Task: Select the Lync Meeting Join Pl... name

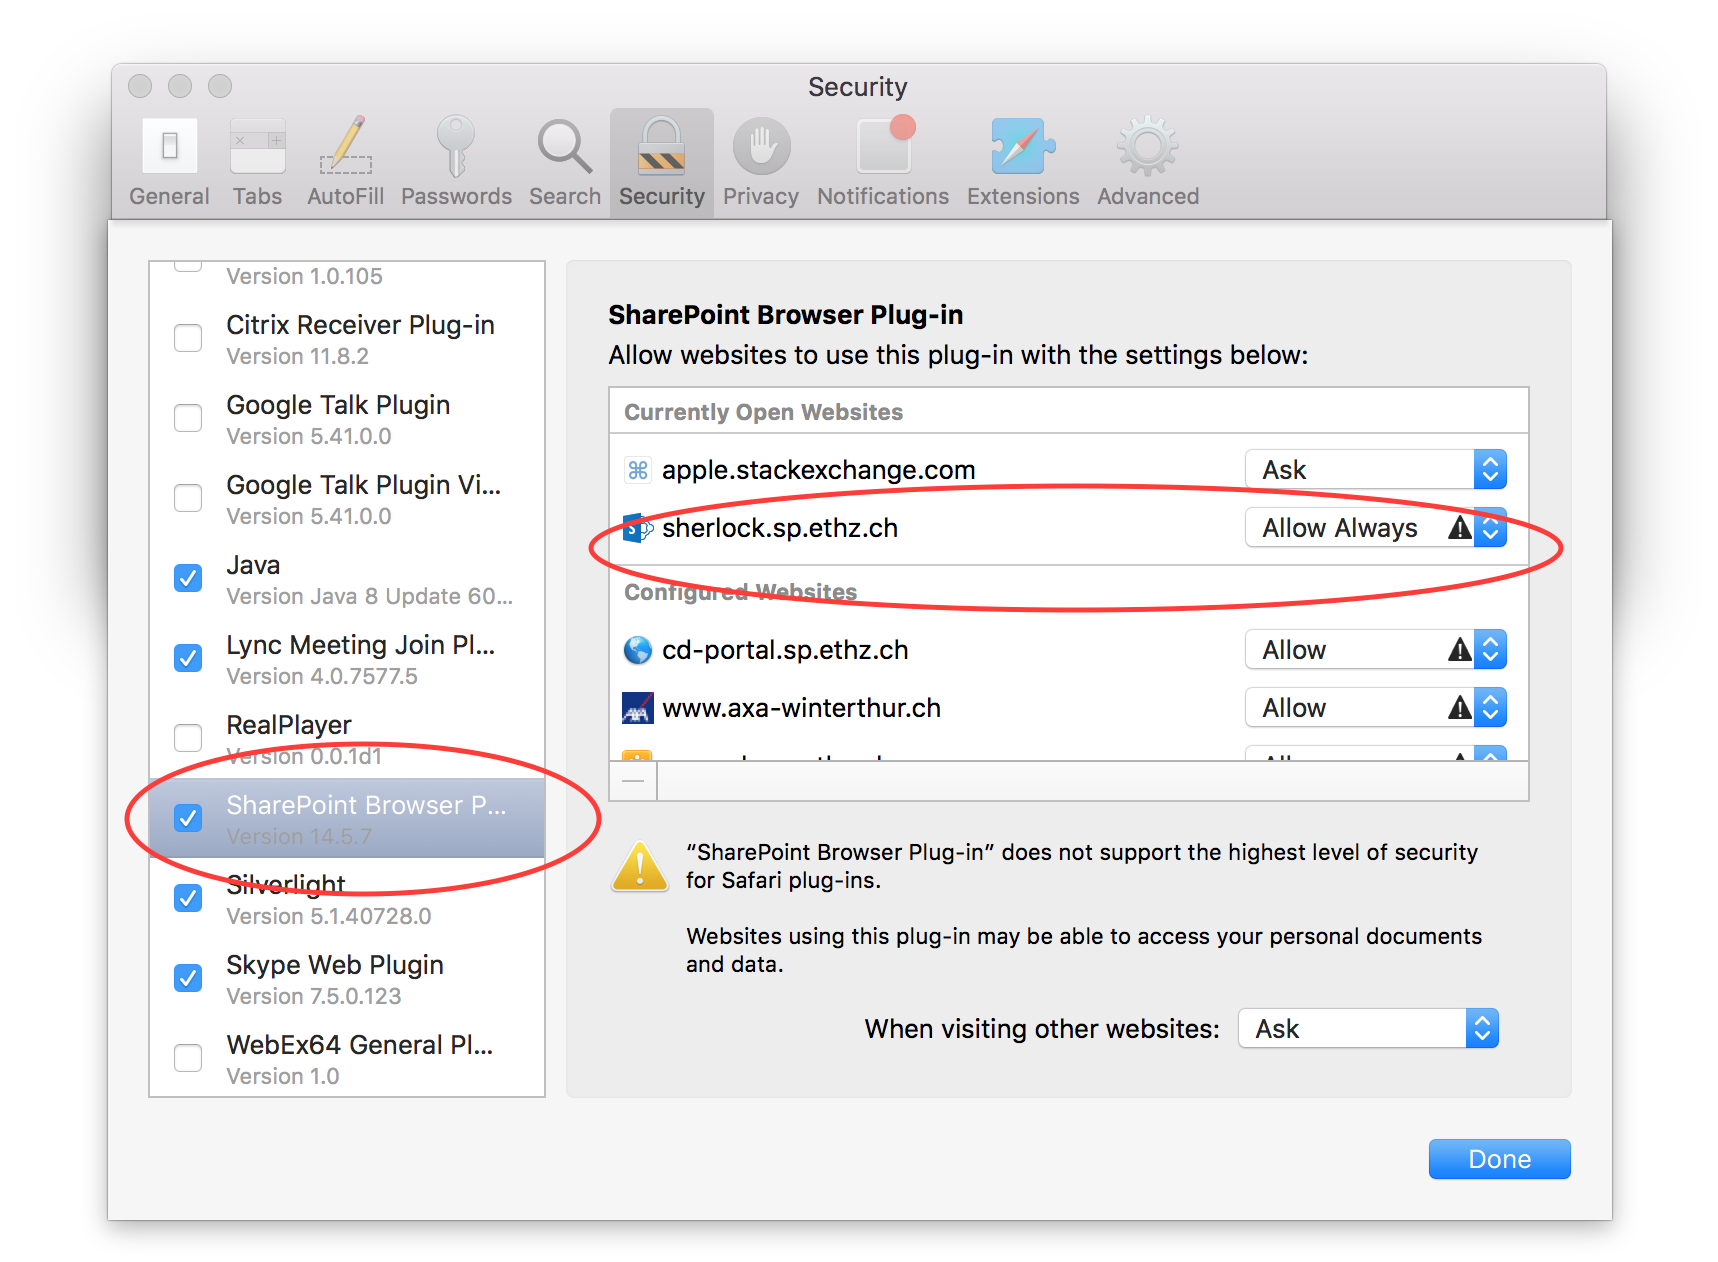Action: 361,645
